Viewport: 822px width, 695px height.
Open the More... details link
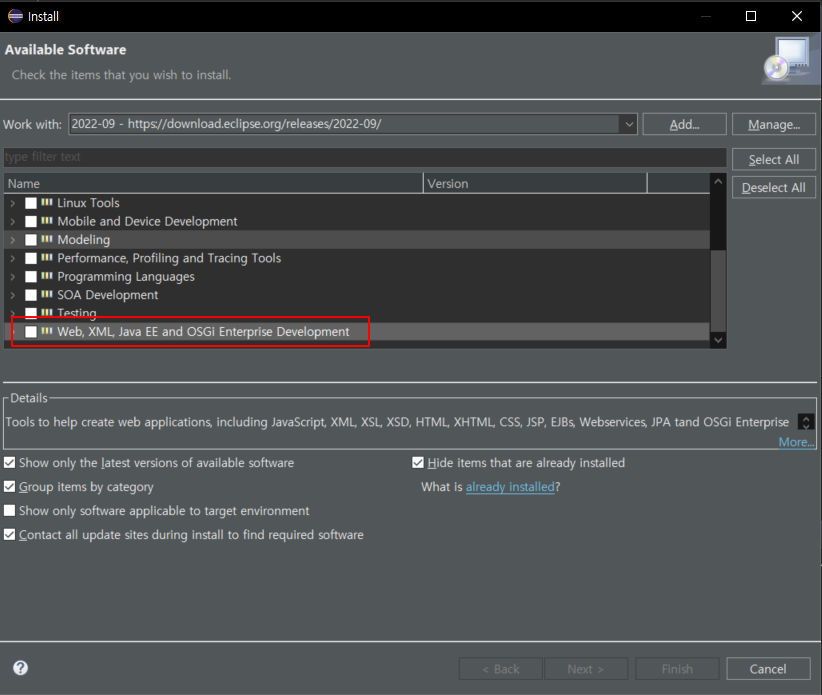796,442
